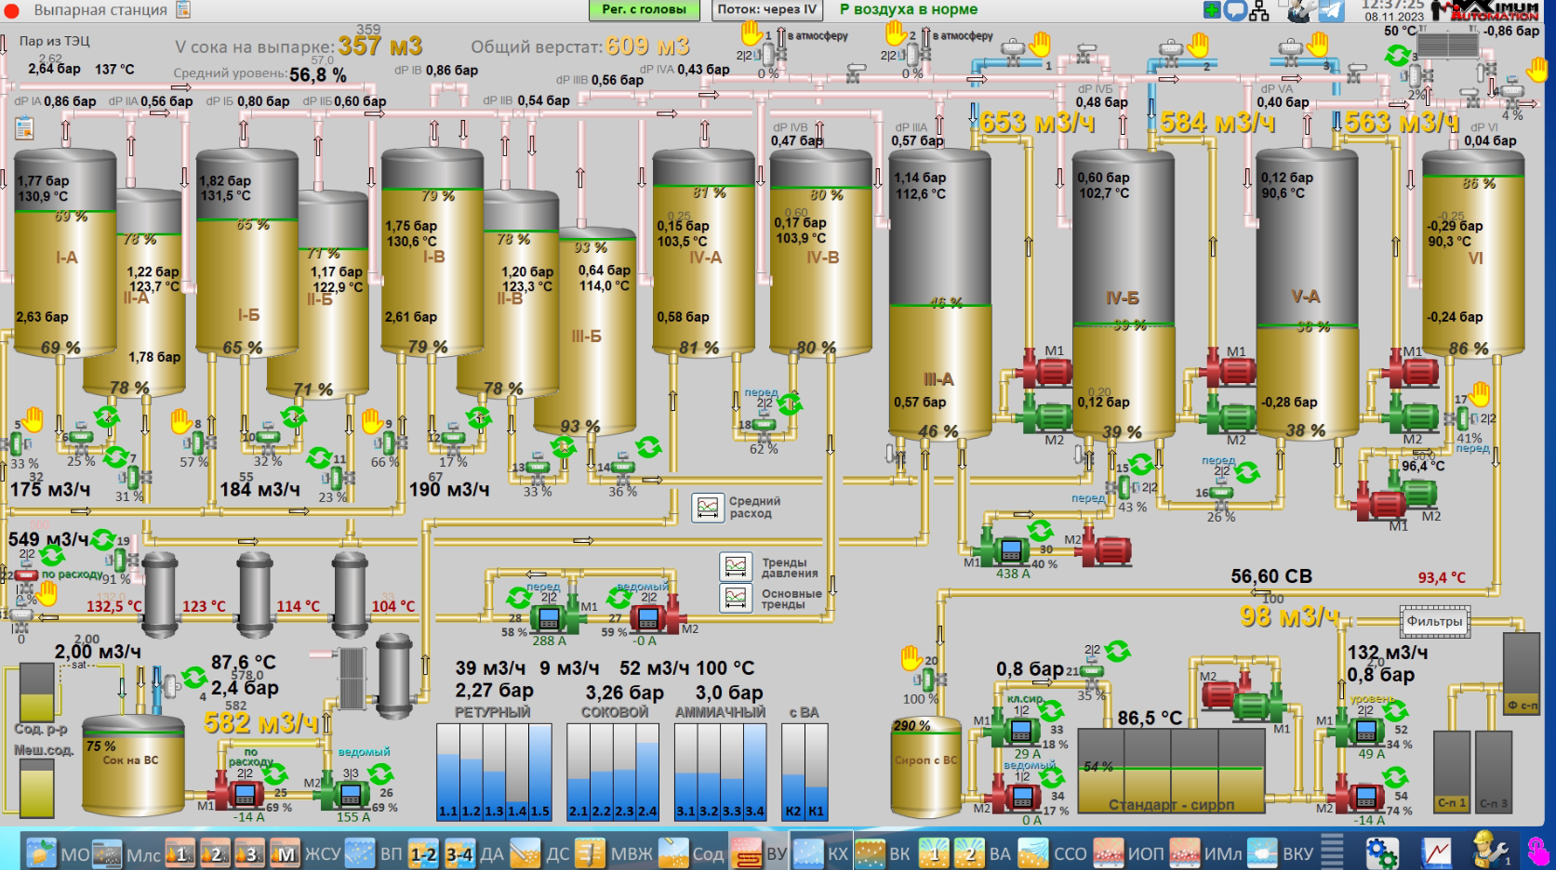Select the Сод. р-р level tank indicator
Screen dimensions: 1556x870
coord(37,691)
